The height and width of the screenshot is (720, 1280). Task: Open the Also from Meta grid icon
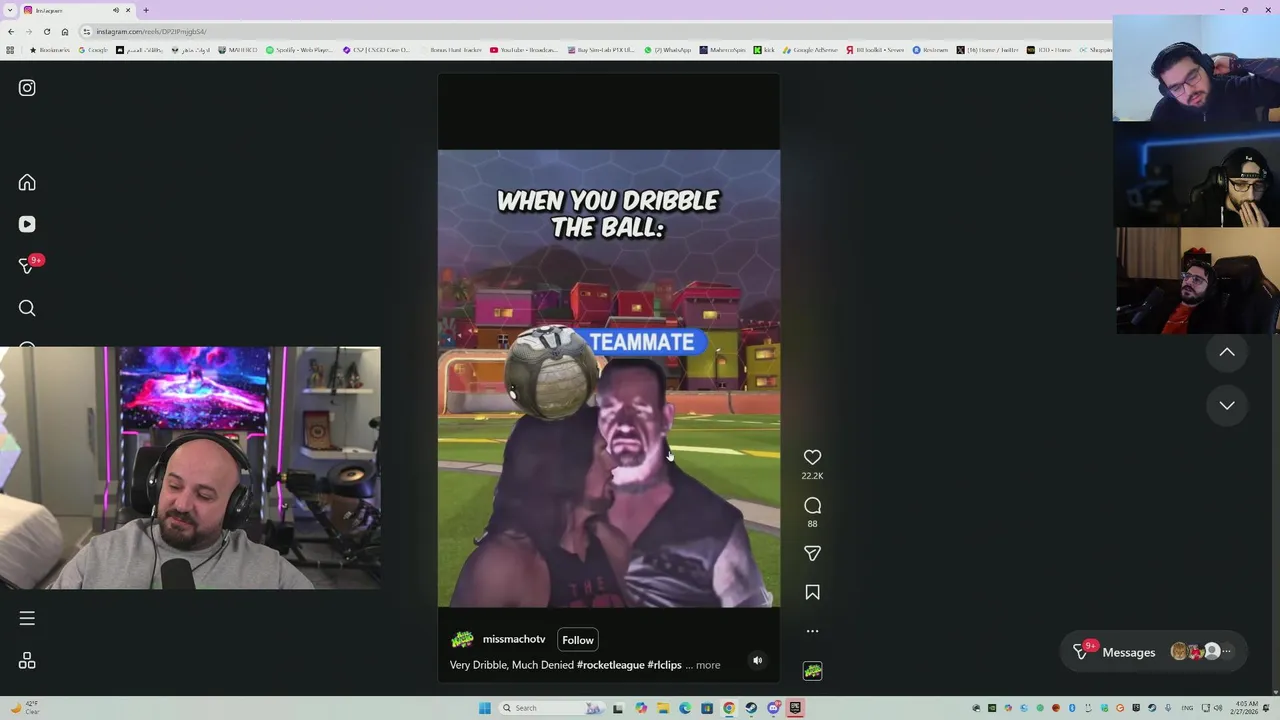[27, 661]
